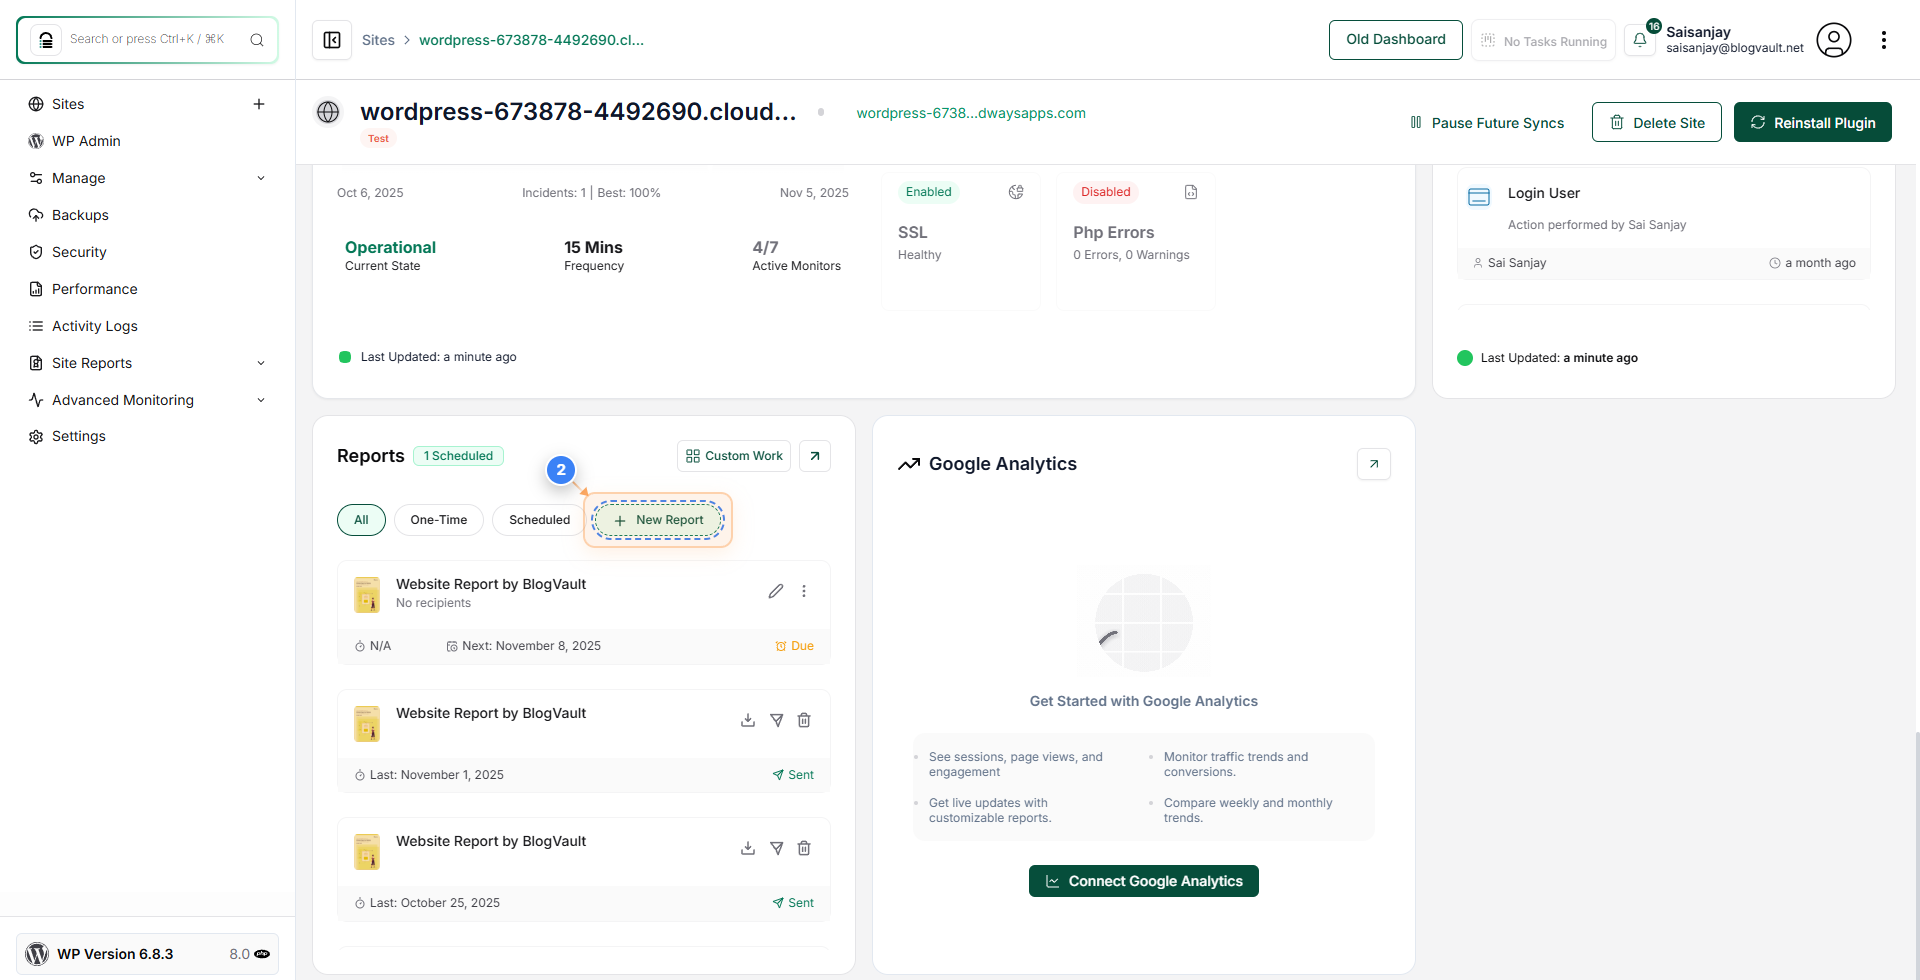Create a New Report
Viewport: 1920px width, 980px height.
coord(658,520)
